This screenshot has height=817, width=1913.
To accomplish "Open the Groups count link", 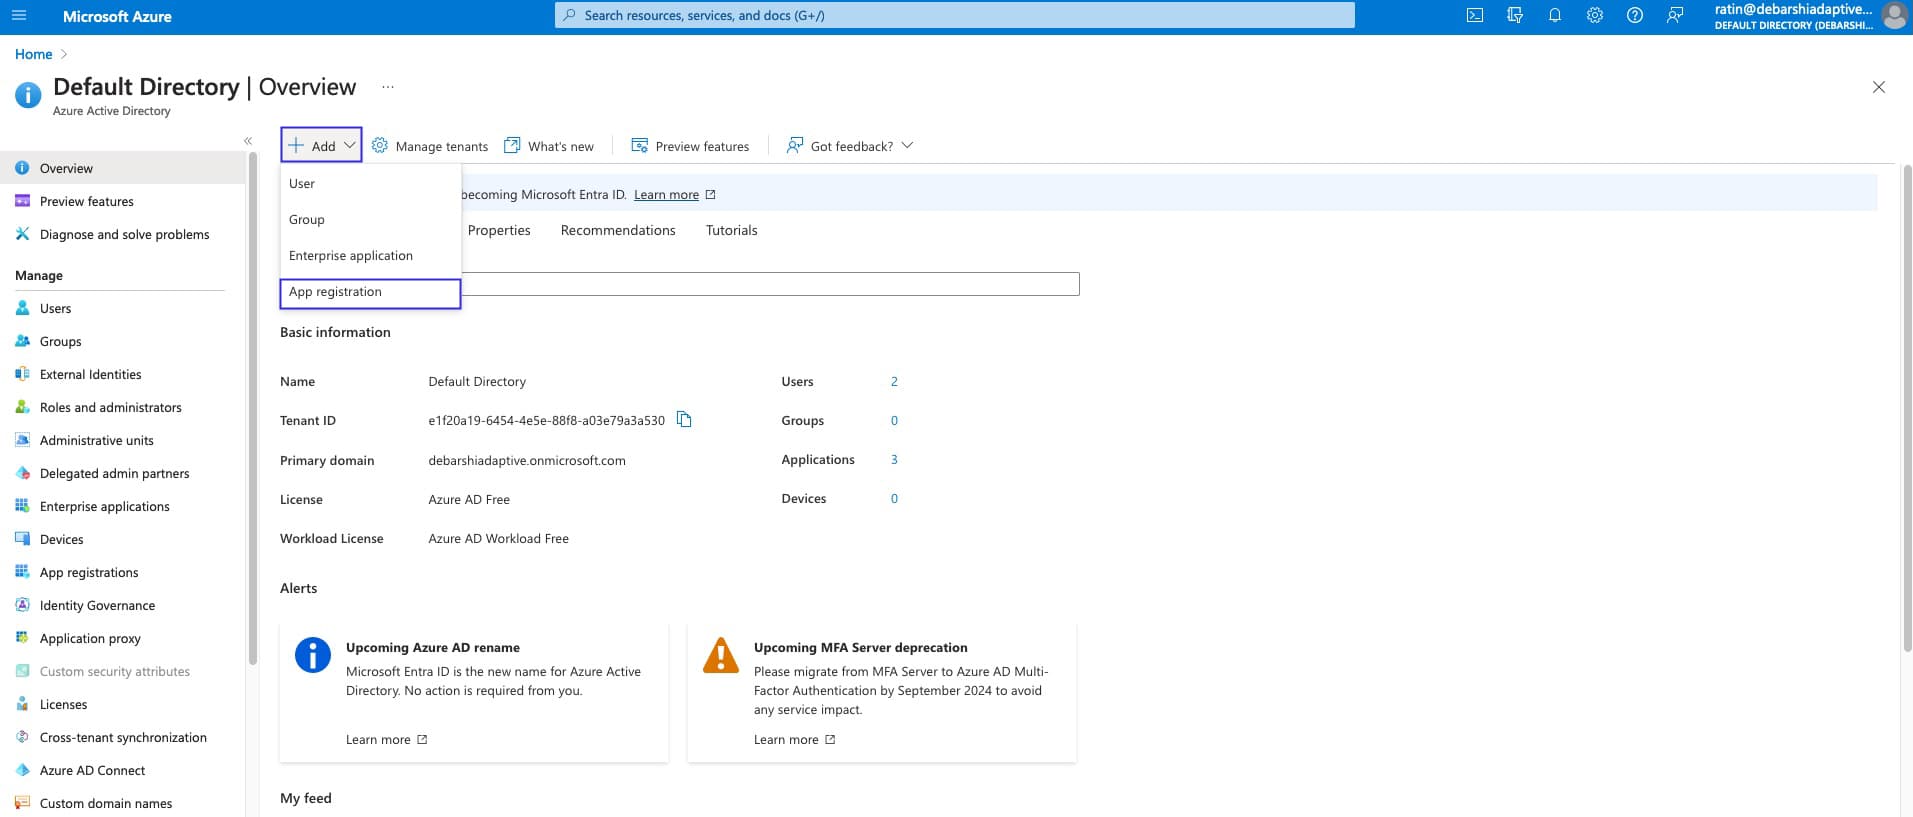I will [894, 420].
